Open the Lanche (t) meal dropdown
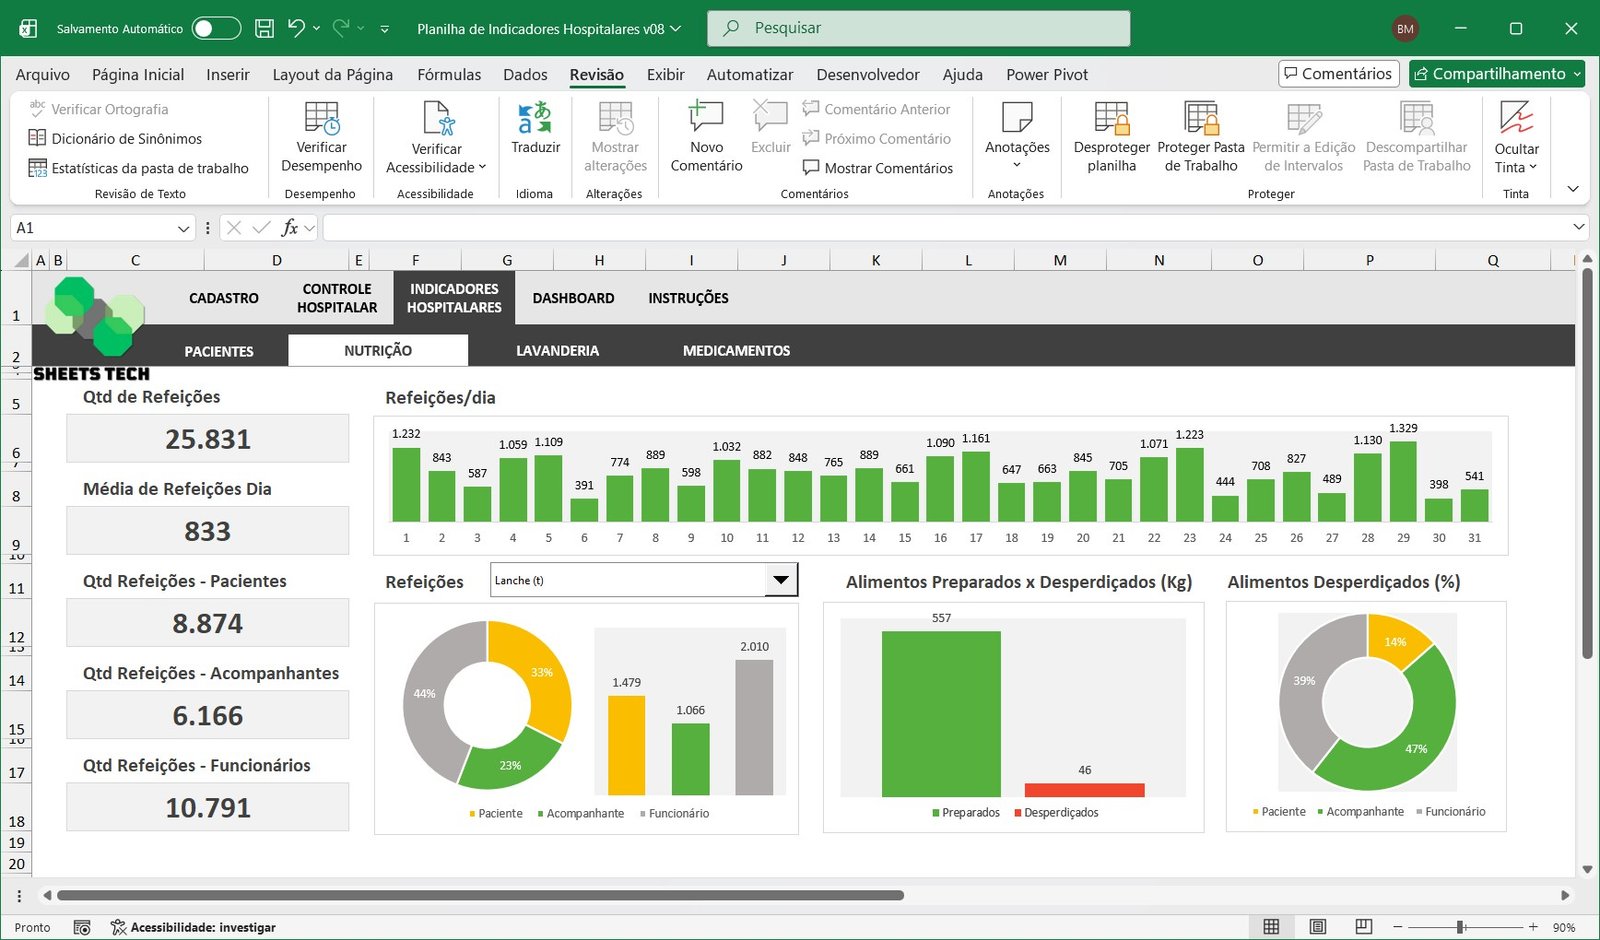This screenshot has width=1600, height=940. (x=781, y=580)
